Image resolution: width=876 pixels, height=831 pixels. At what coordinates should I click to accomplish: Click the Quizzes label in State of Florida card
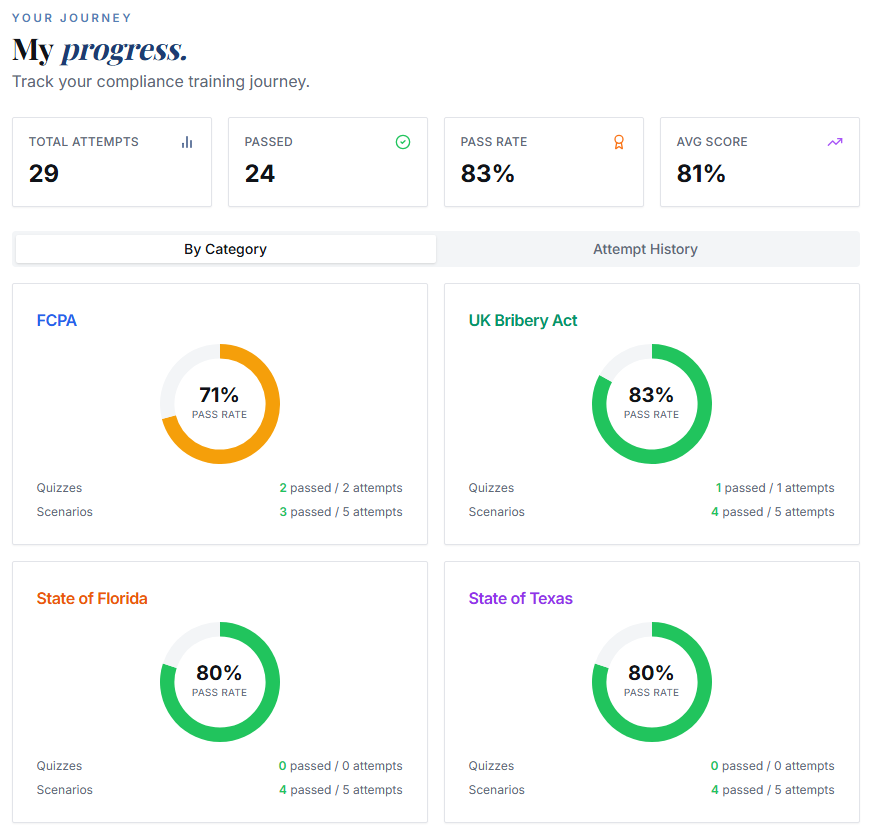point(59,766)
